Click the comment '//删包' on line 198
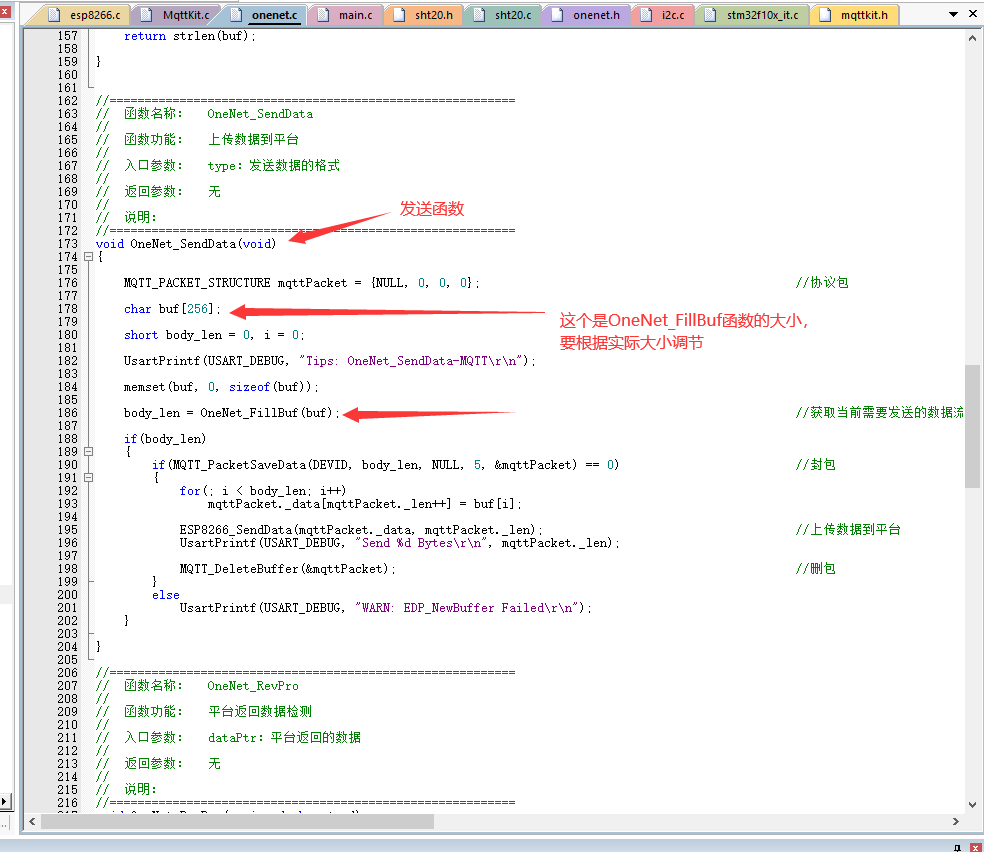Screen dimensions: 984x852 point(815,569)
